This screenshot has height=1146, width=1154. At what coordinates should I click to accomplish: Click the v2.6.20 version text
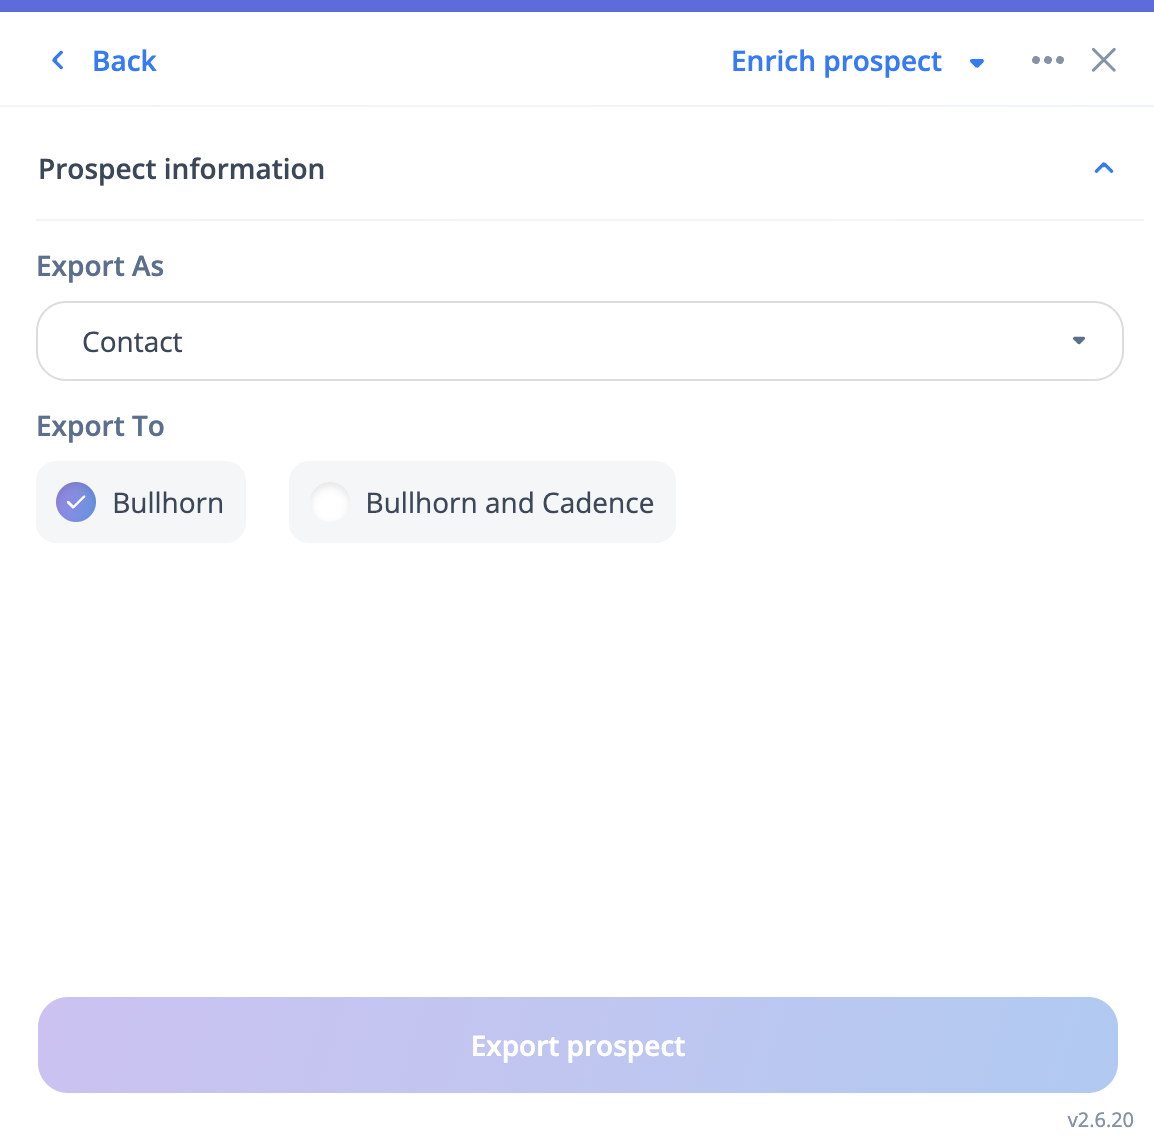(x=1100, y=1119)
